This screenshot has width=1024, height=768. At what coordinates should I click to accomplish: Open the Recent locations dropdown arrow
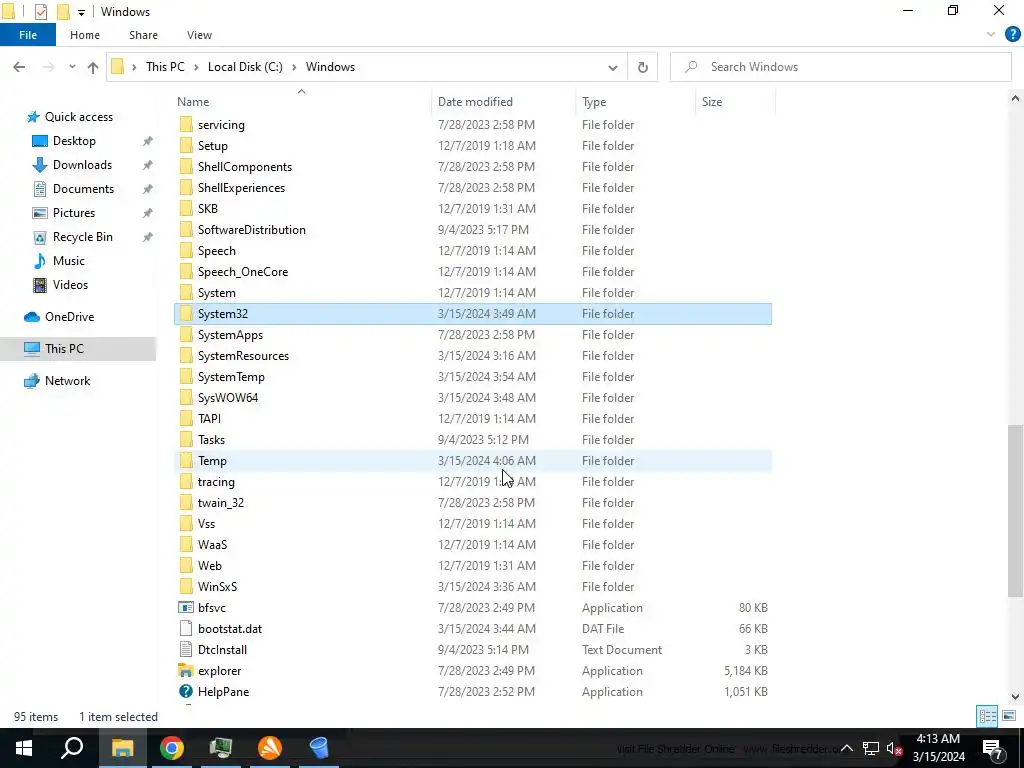click(72, 67)
